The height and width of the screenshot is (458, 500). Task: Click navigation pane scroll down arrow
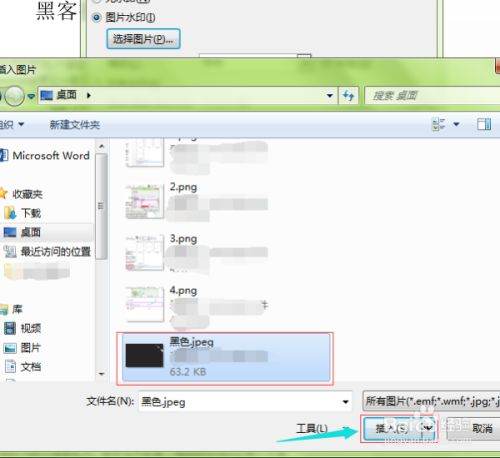(x=102, y=374)
